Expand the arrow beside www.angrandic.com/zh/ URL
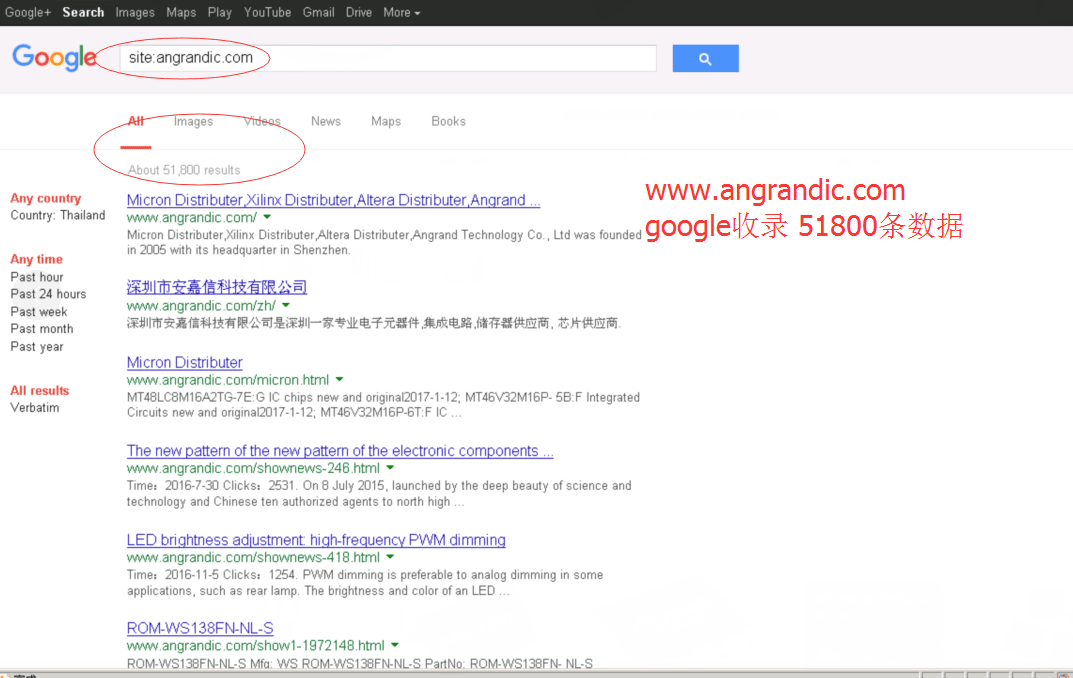Screen dimensions: 1073x678 tap(286, 305)
